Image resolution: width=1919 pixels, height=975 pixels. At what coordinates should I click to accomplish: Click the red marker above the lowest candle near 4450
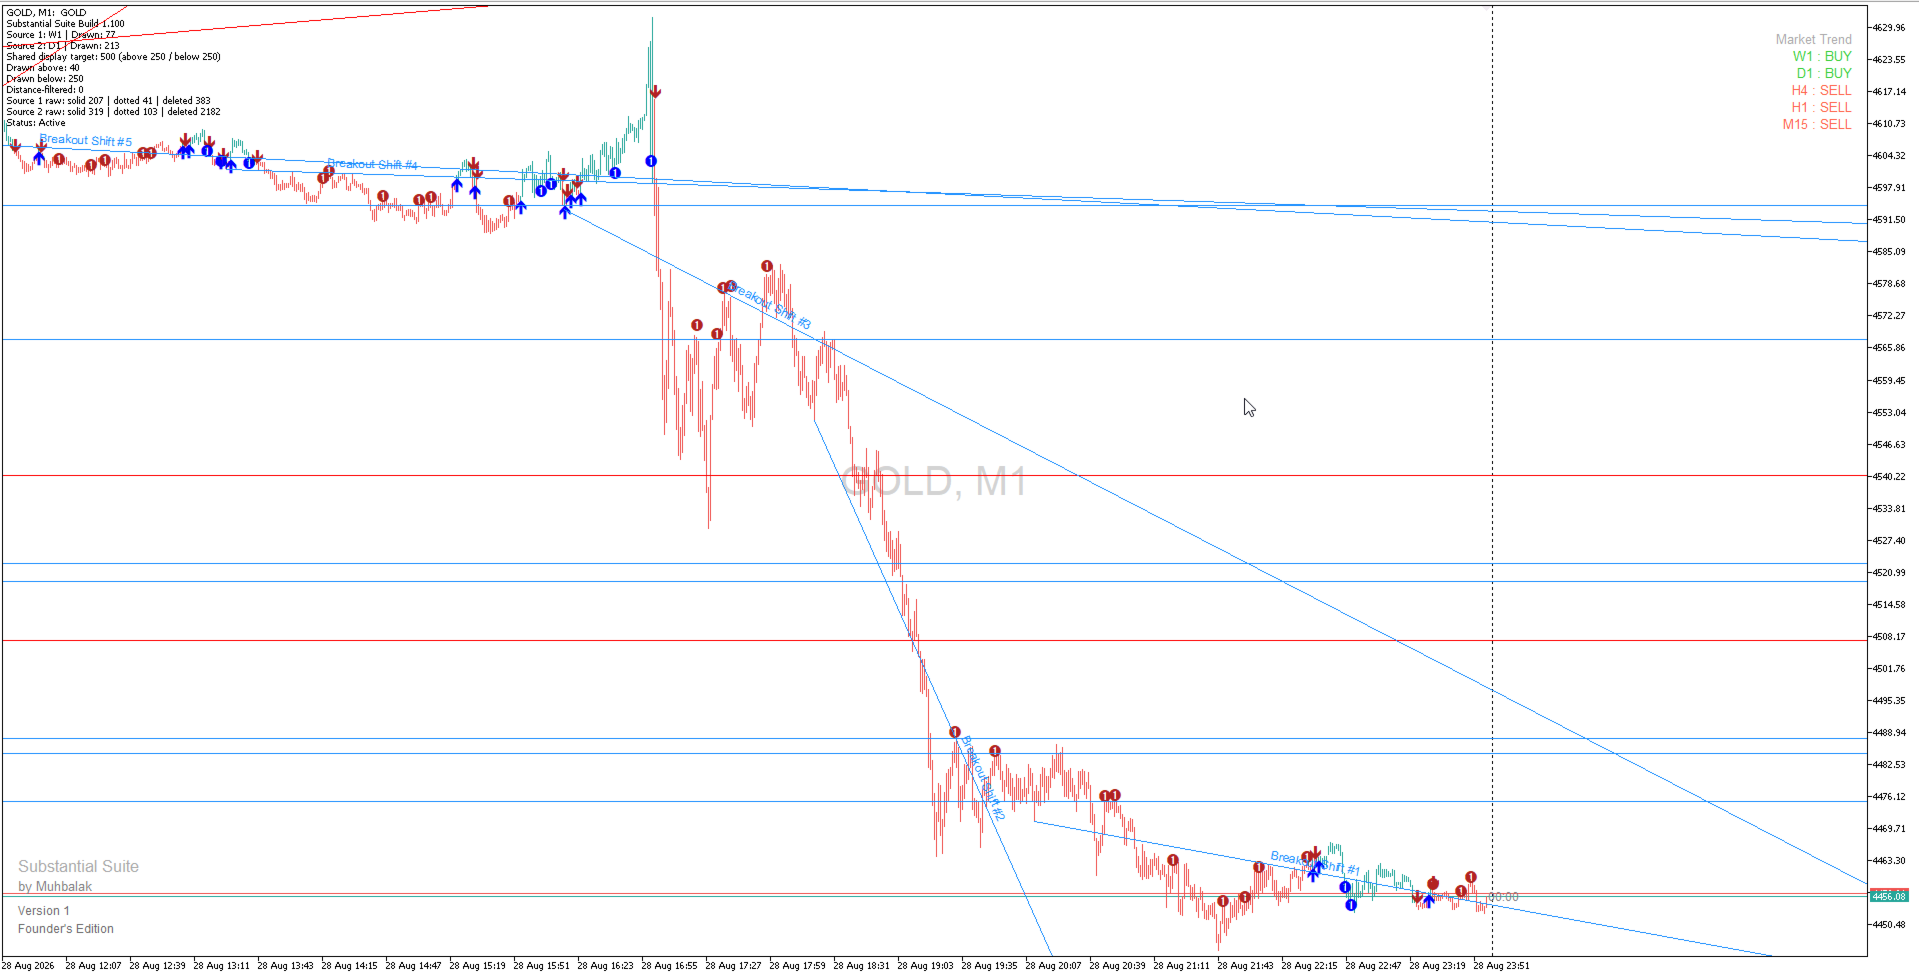1223,902
